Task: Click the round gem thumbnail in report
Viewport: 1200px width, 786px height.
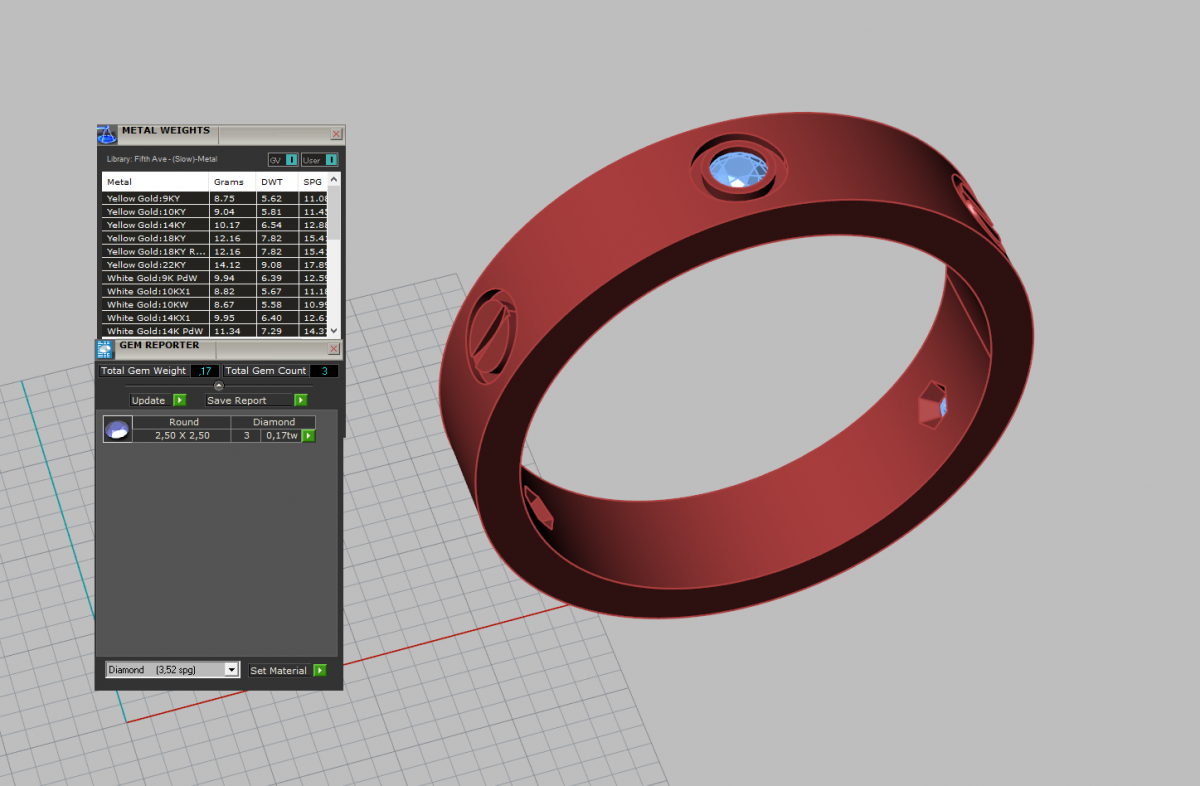Action: [117, 429]
